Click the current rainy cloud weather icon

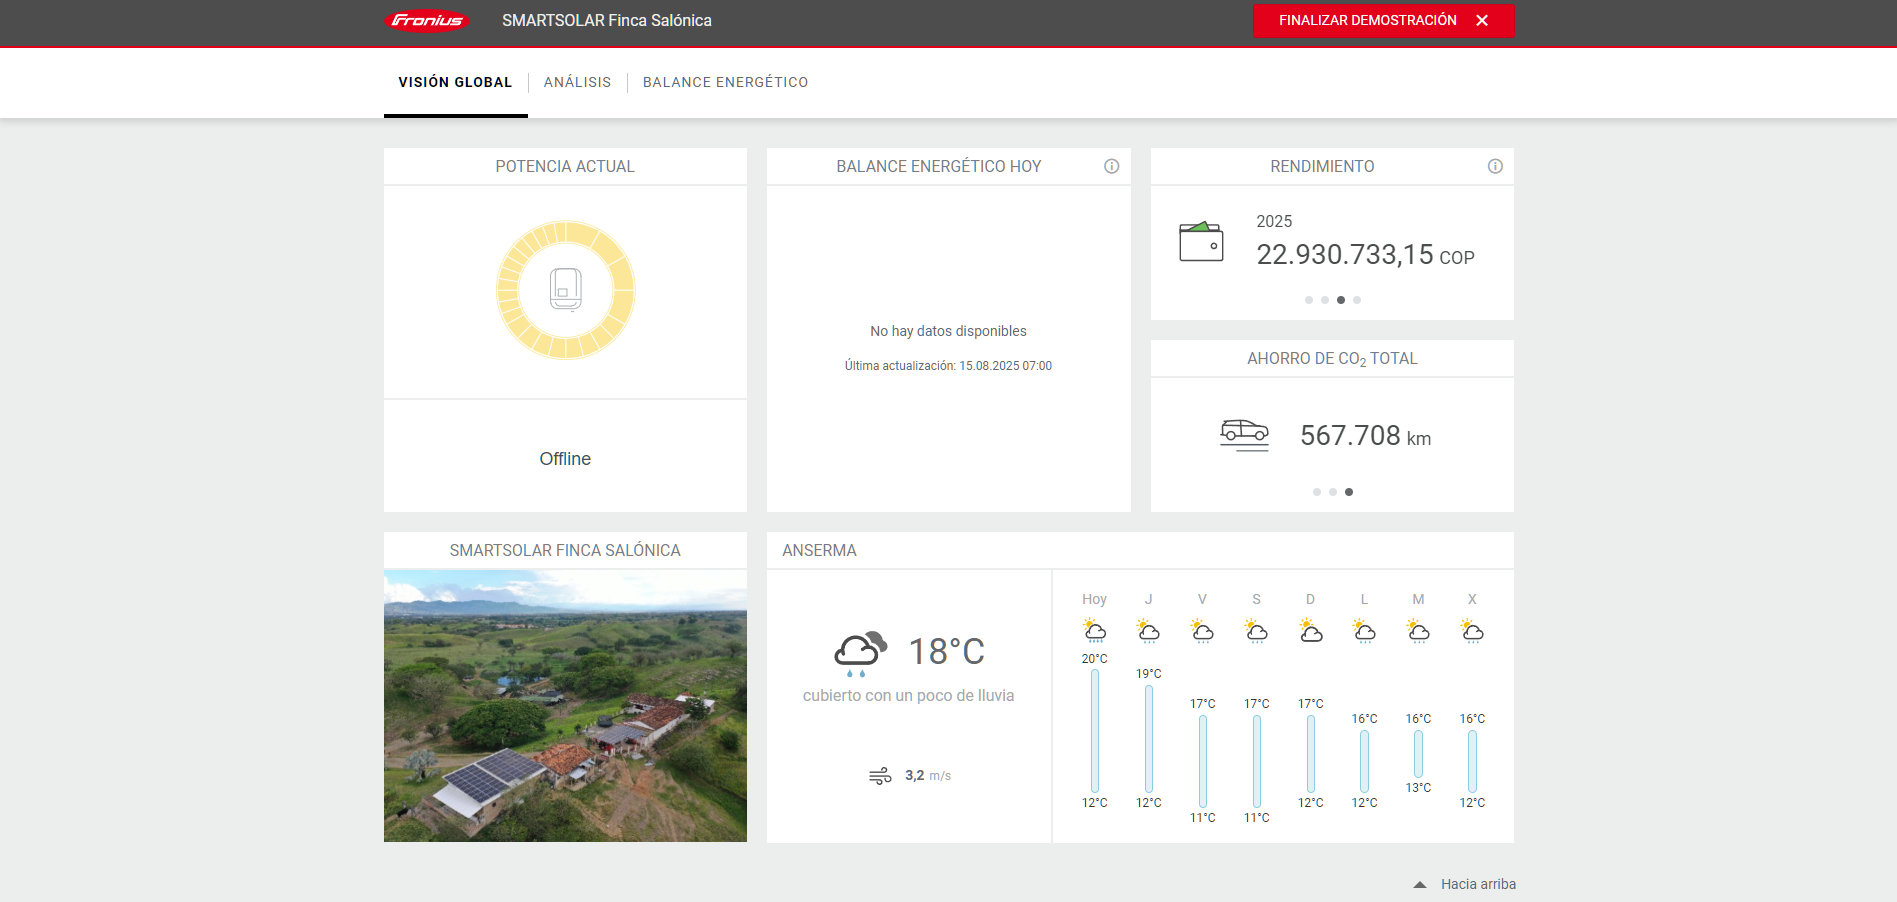pyautogui.click(x=860, y=653)
